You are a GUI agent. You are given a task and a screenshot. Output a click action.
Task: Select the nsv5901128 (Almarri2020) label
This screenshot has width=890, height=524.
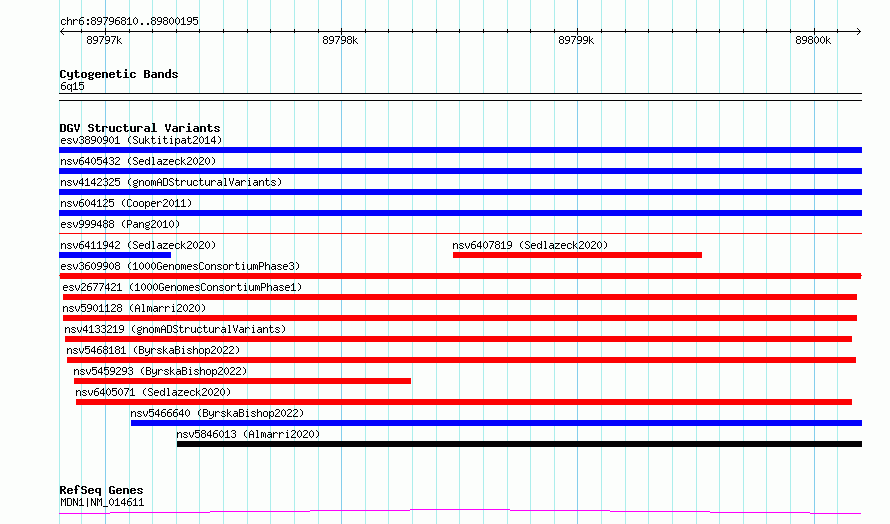(x=135, y=308)
